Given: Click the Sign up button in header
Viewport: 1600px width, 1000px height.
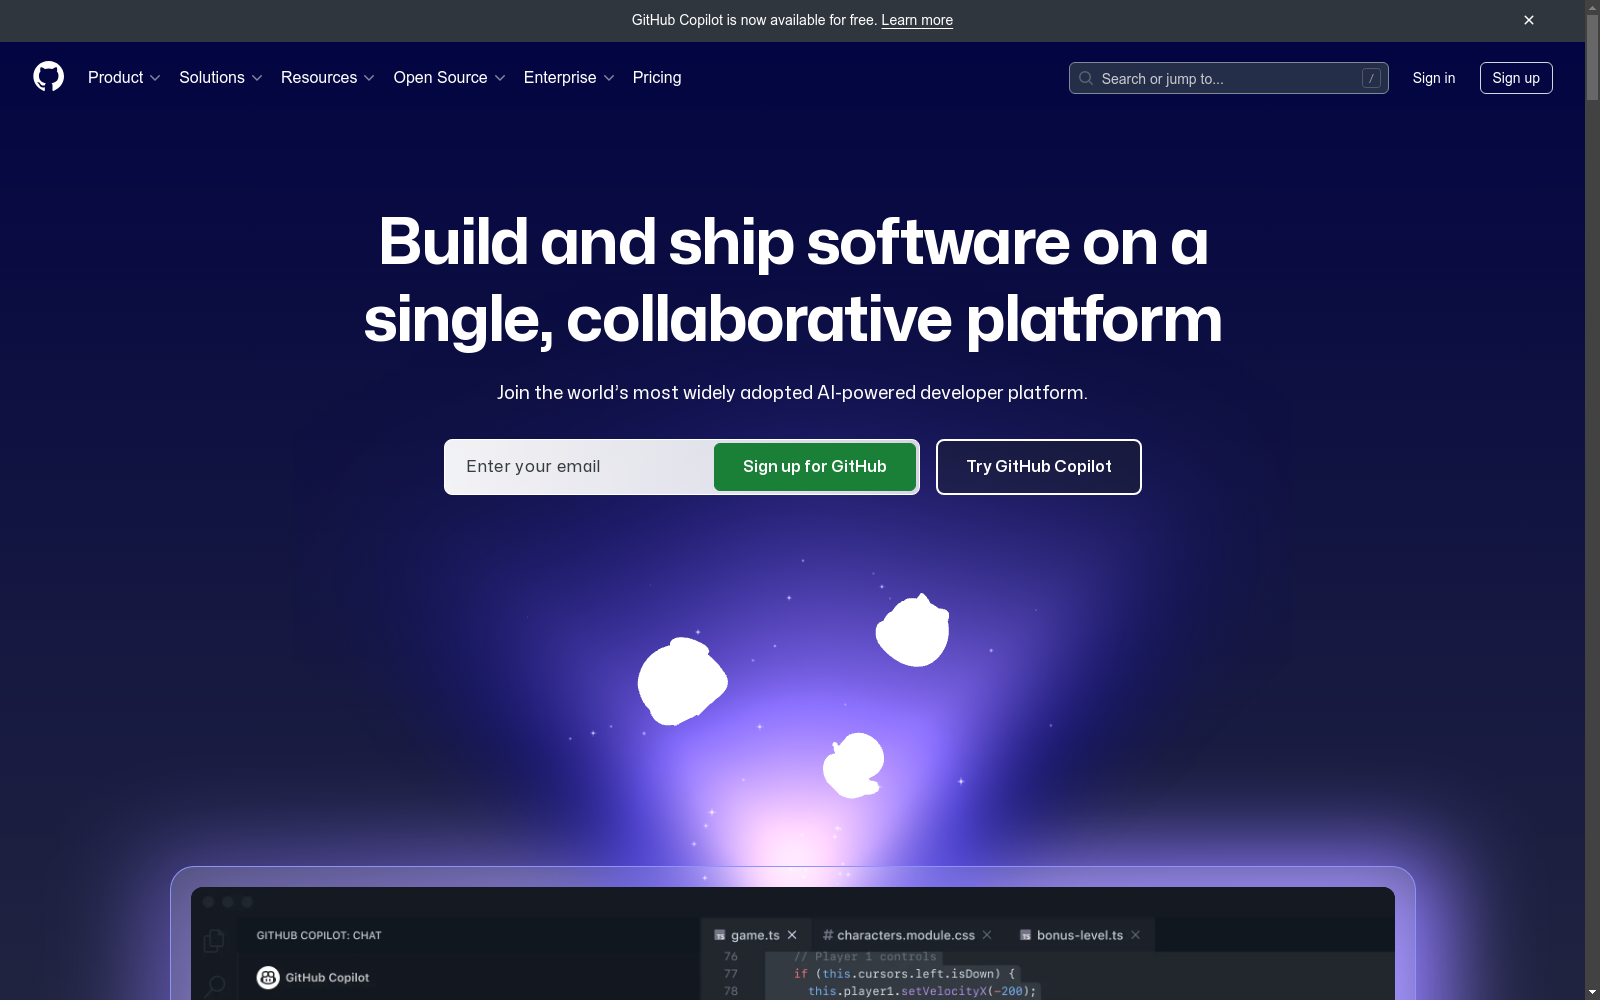Looking at the screenshot, I should coord(1516,78).
